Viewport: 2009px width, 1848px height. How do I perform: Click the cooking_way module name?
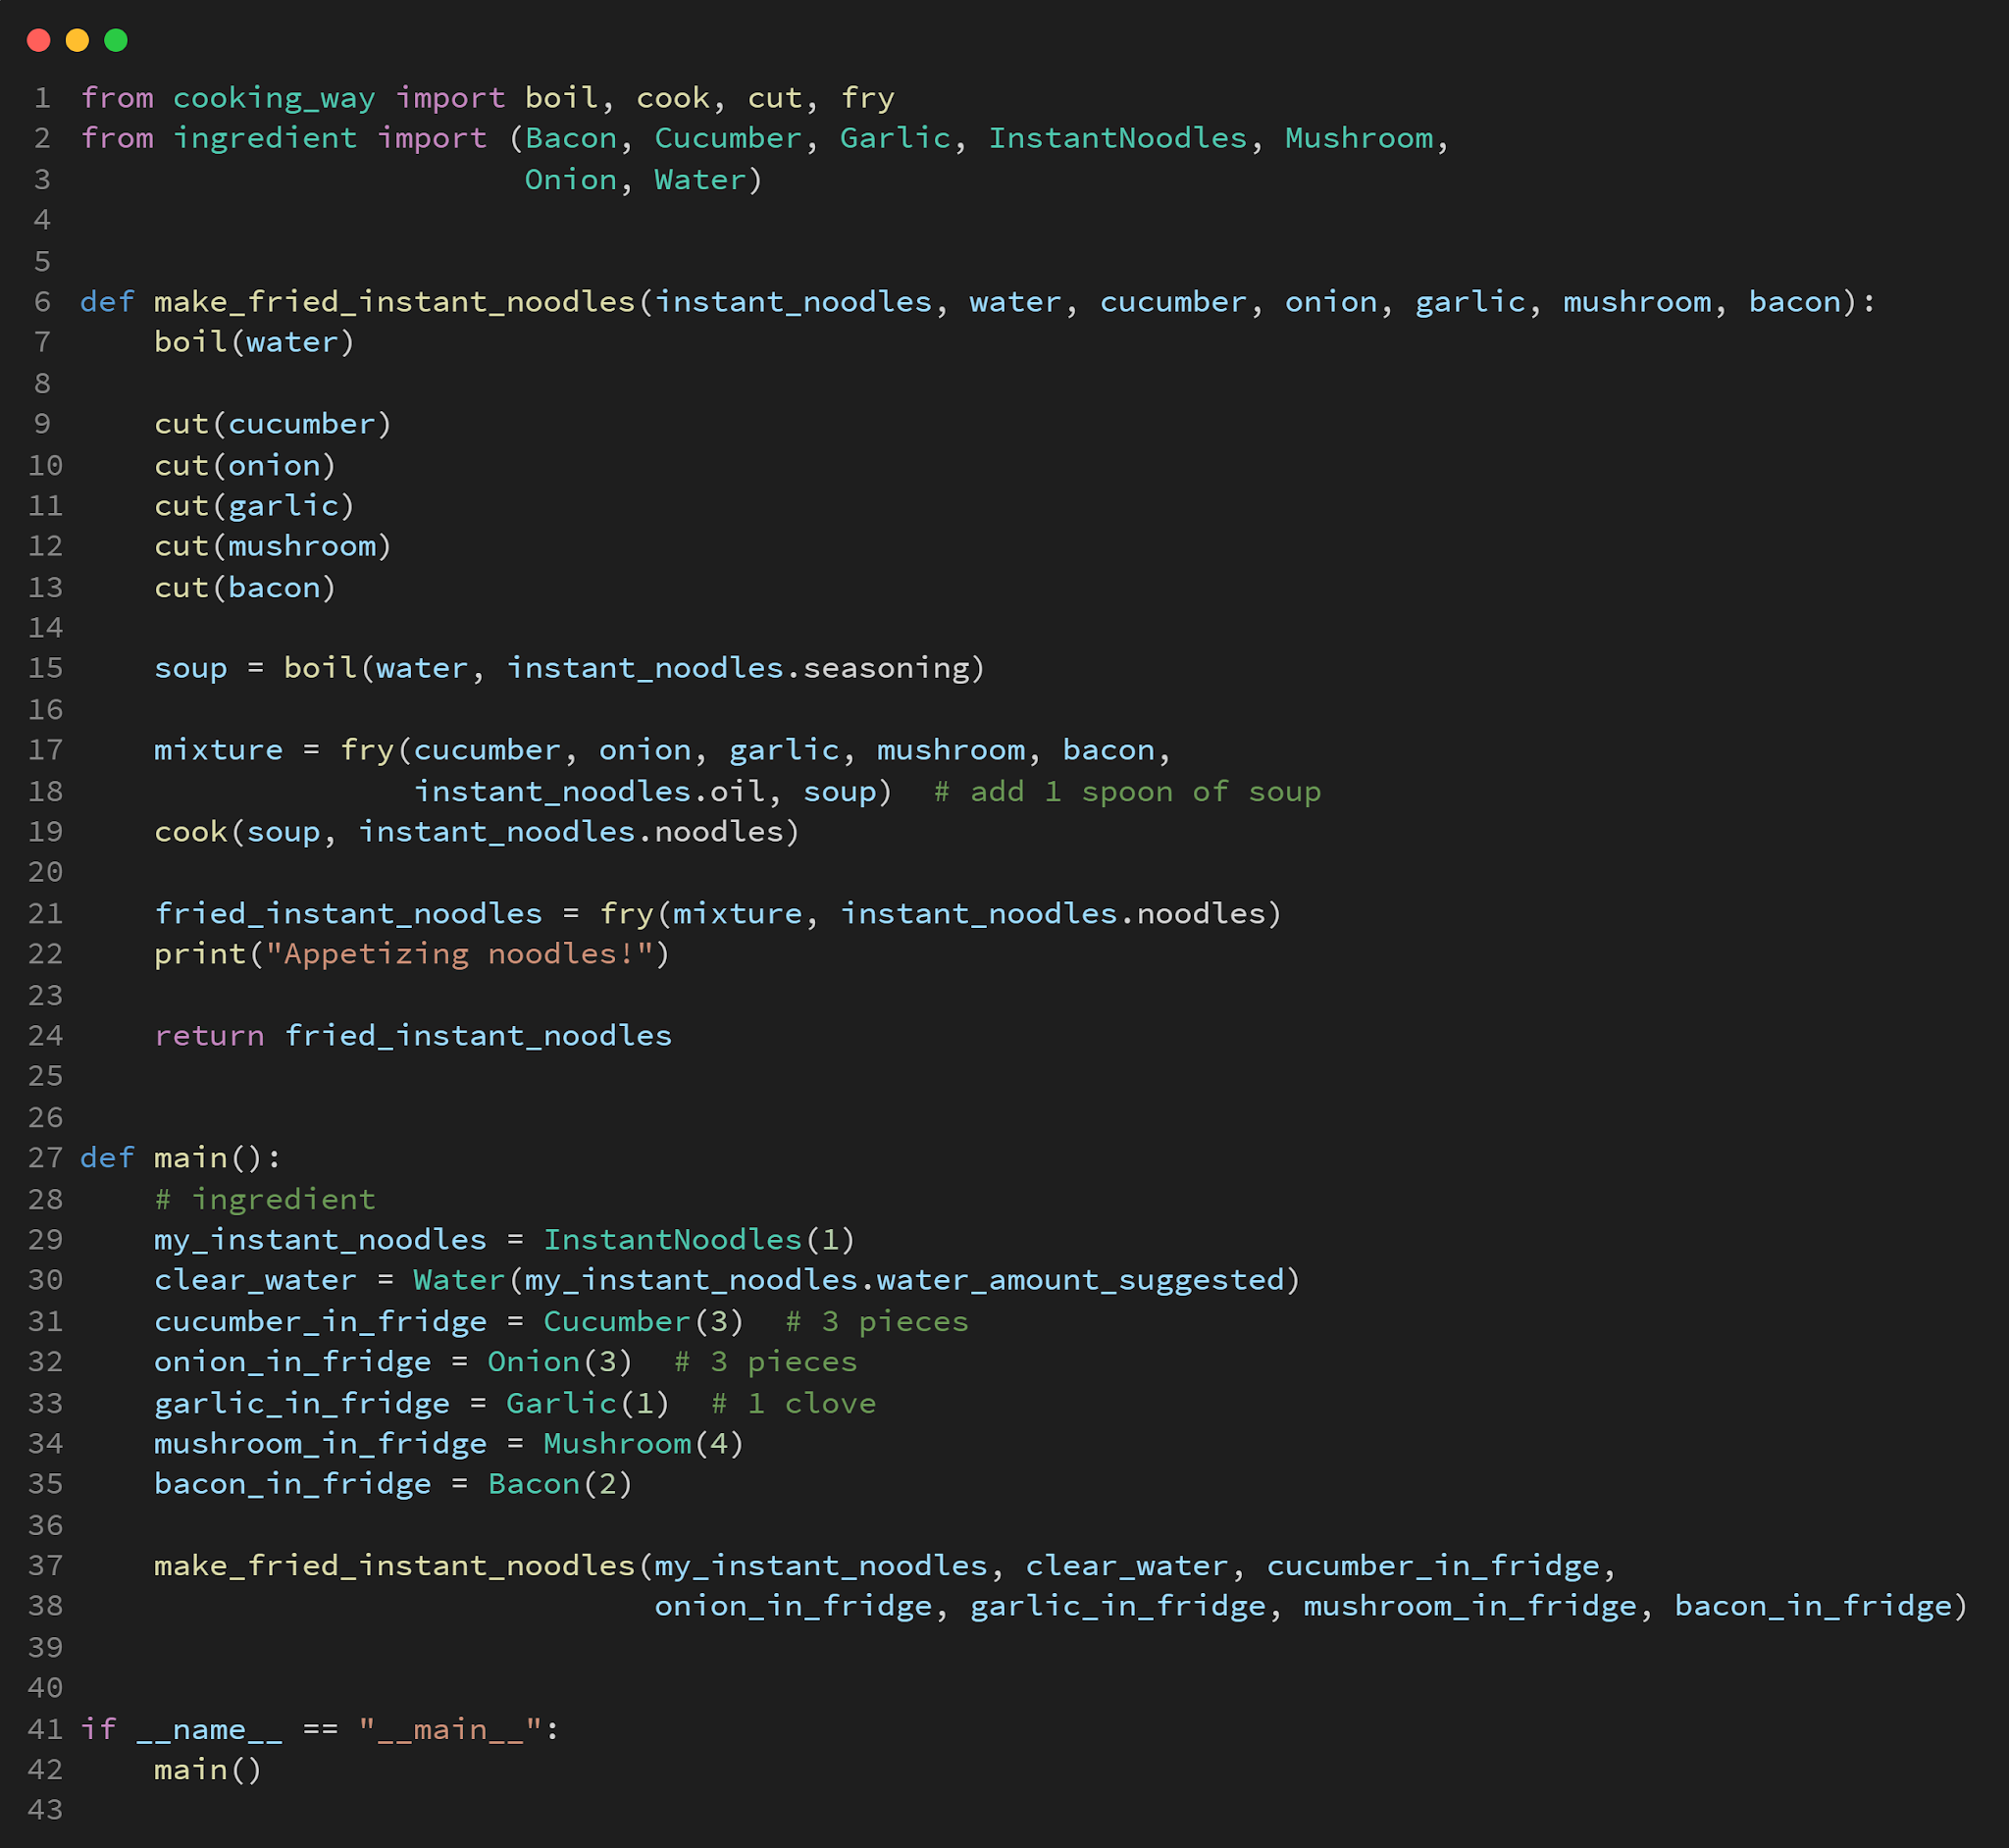[274, 97]
